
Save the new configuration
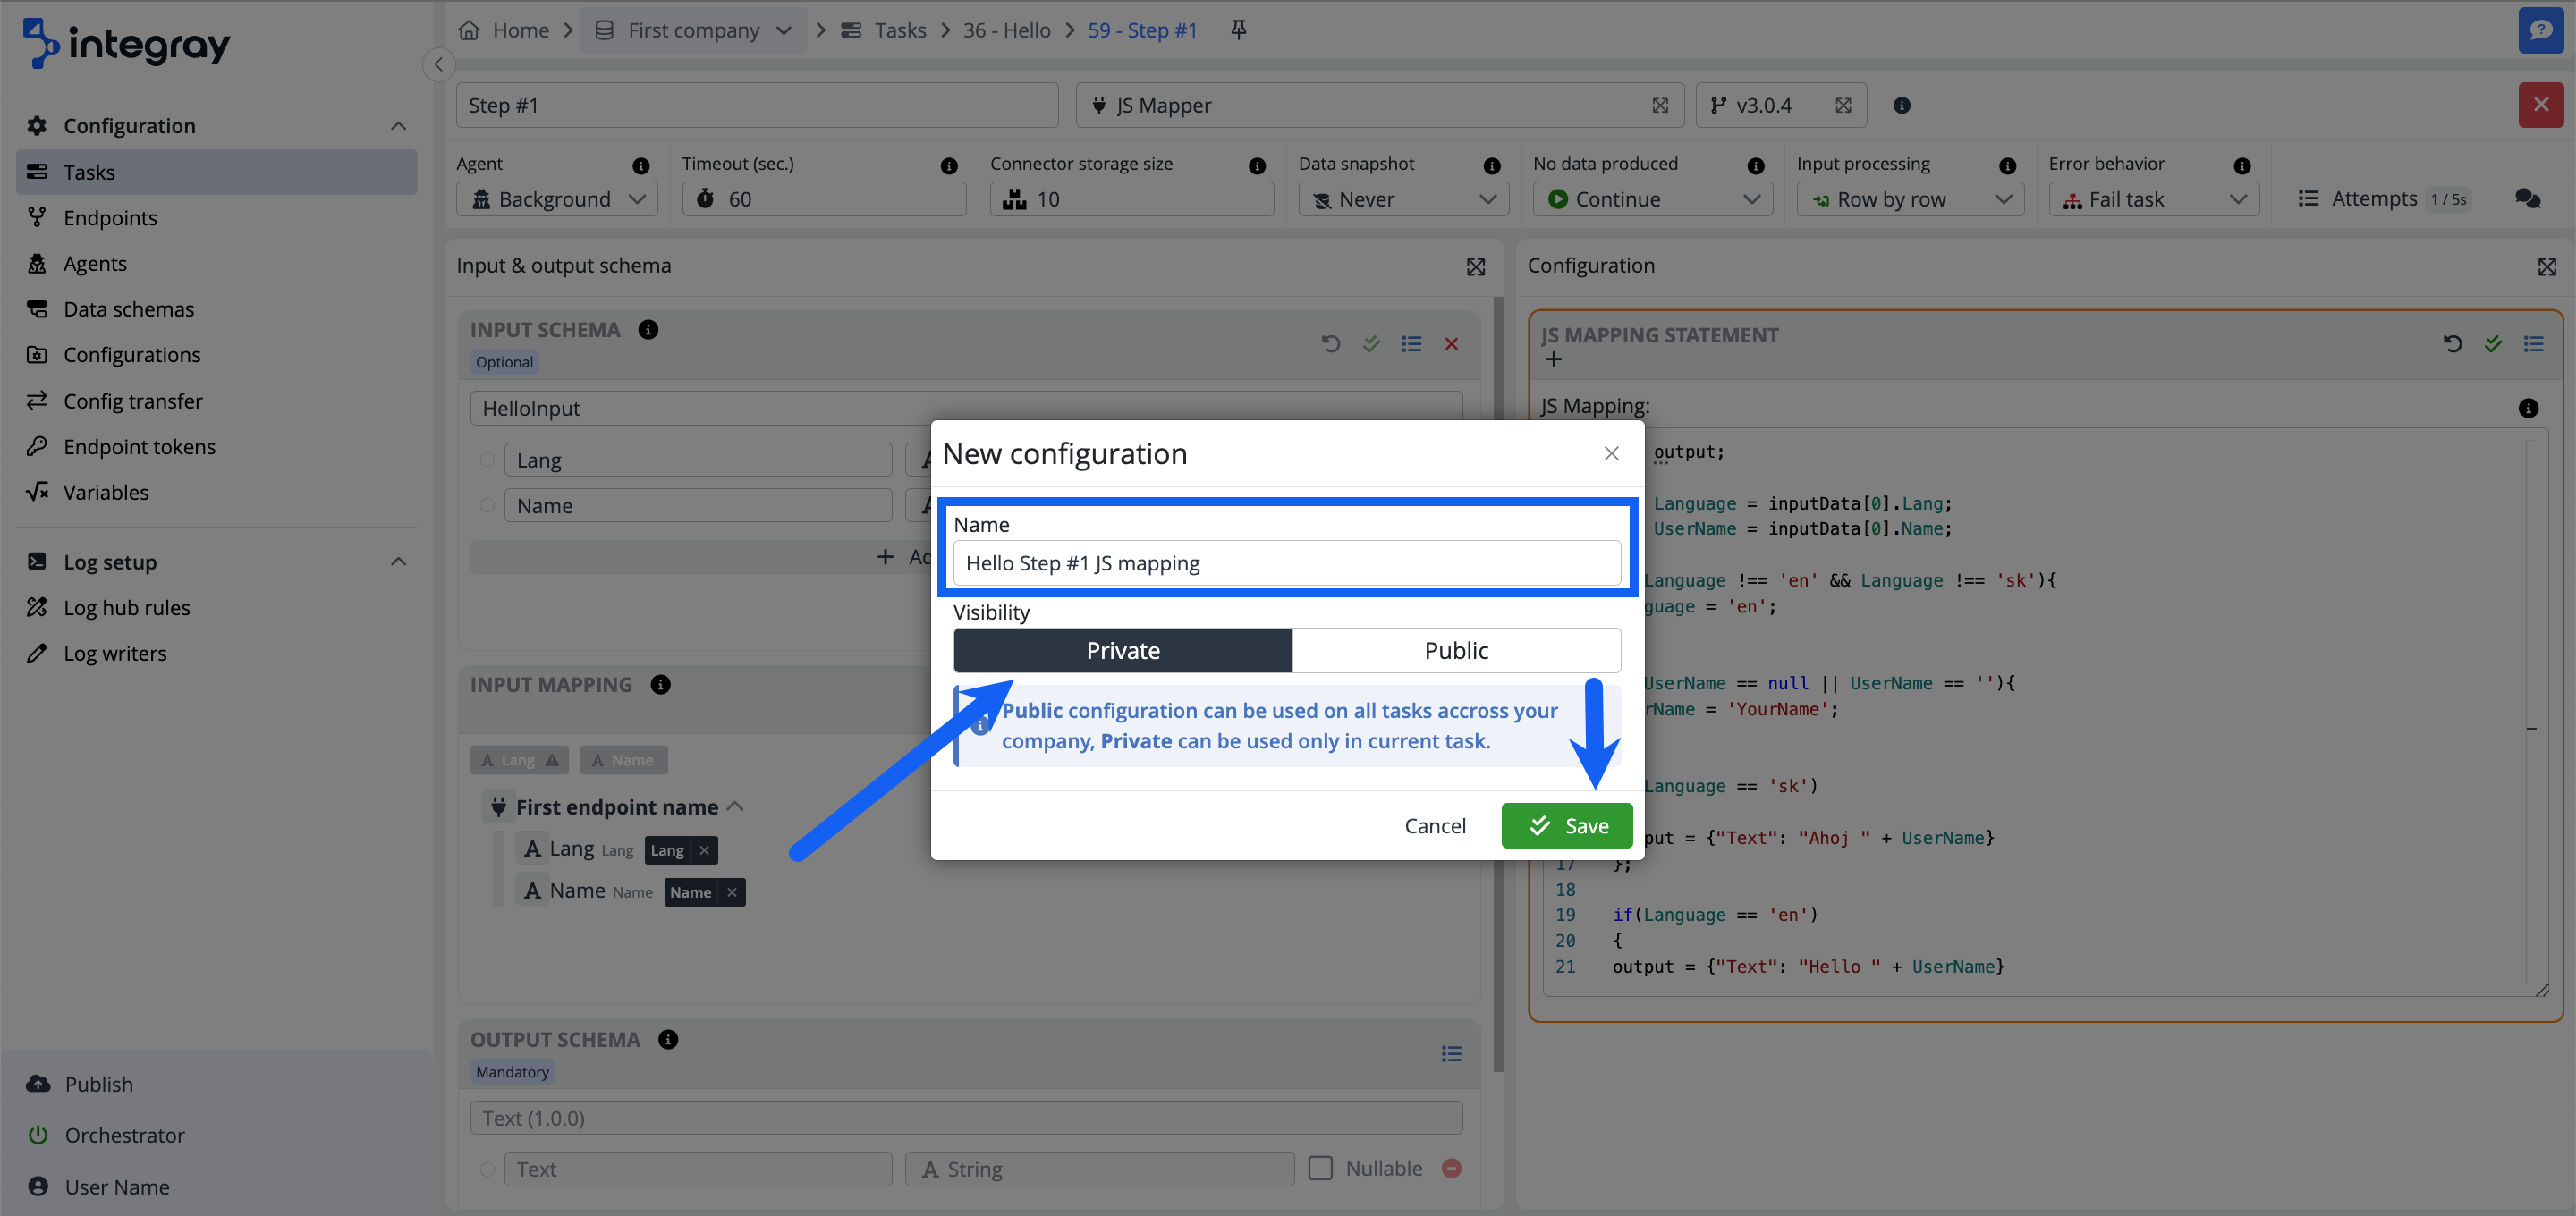pos(1566,825)
